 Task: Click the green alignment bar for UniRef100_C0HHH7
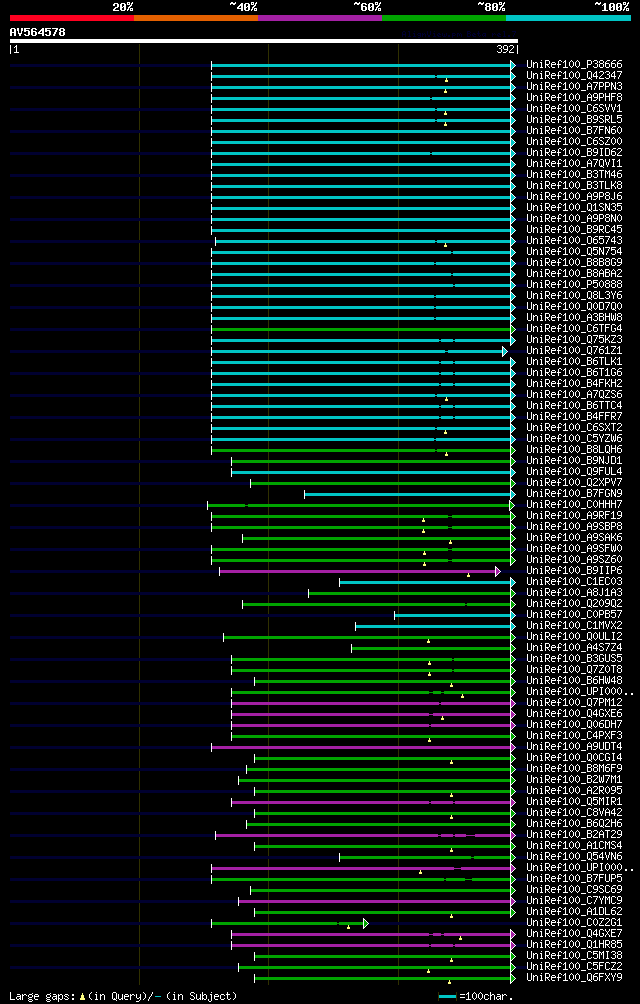(361, 505)
